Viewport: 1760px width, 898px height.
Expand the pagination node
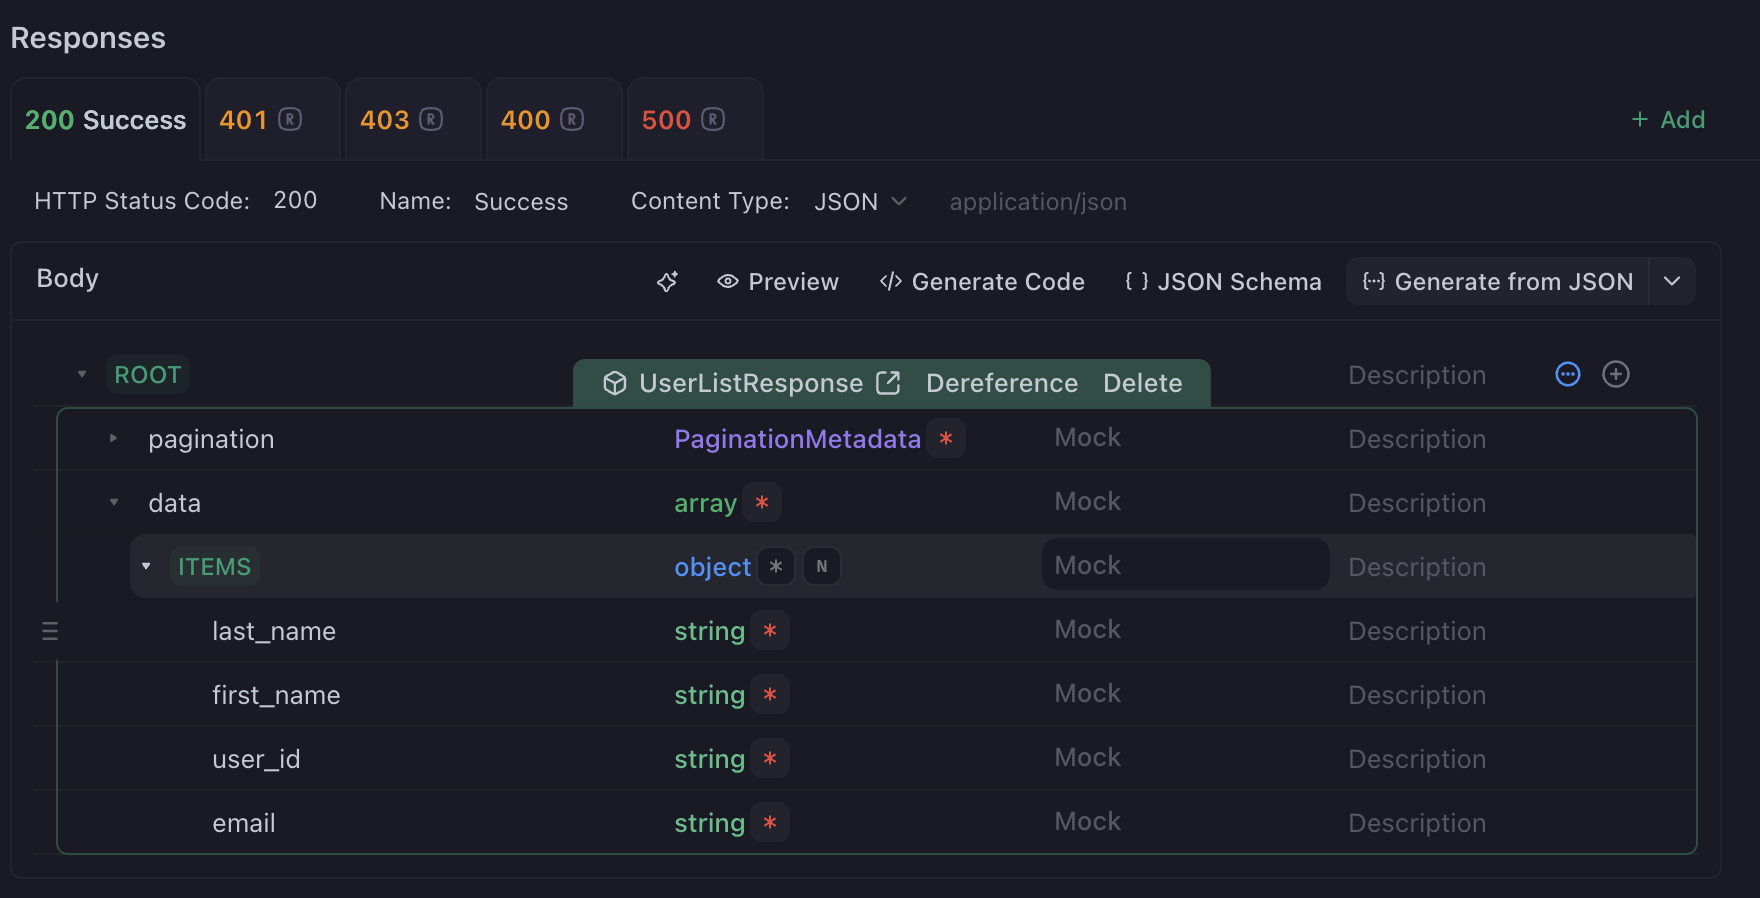pyautogui.click(x=113, y=438)
